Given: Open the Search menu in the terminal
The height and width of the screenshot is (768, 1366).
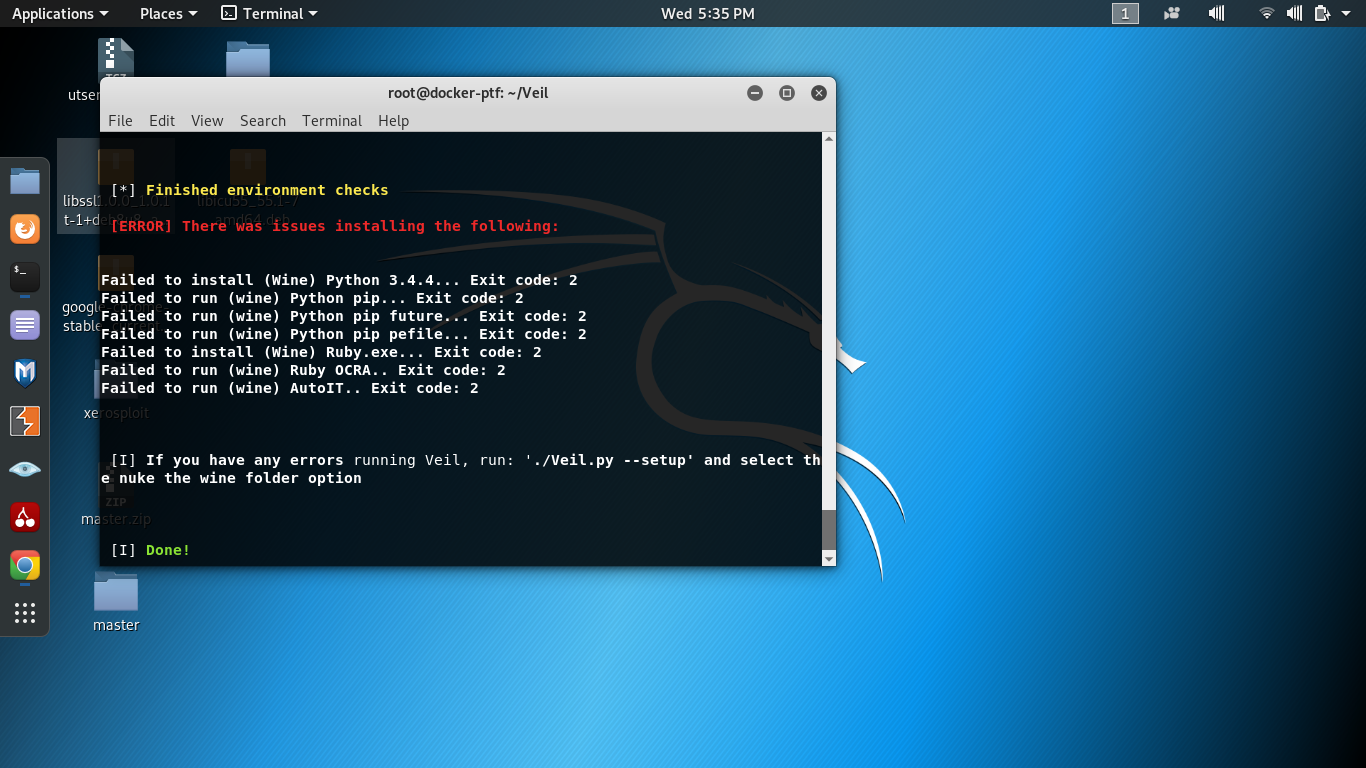Looking at the screenshot, I should (x=262, y=120).
